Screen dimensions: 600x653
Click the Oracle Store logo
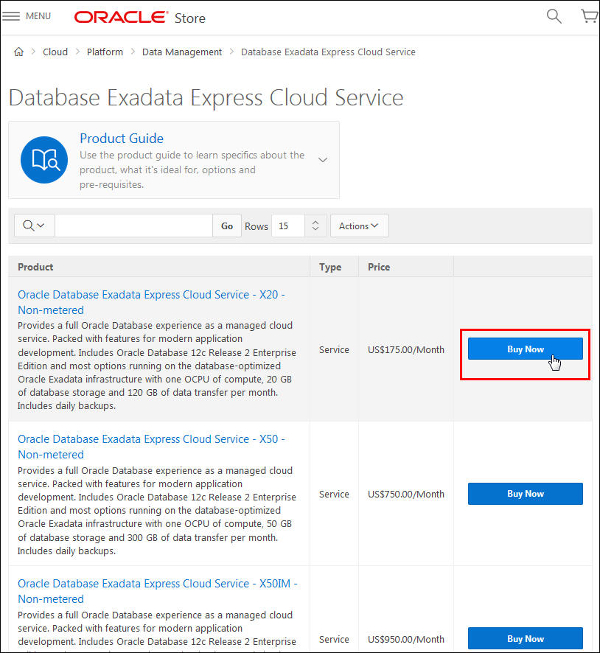point(139,17)
